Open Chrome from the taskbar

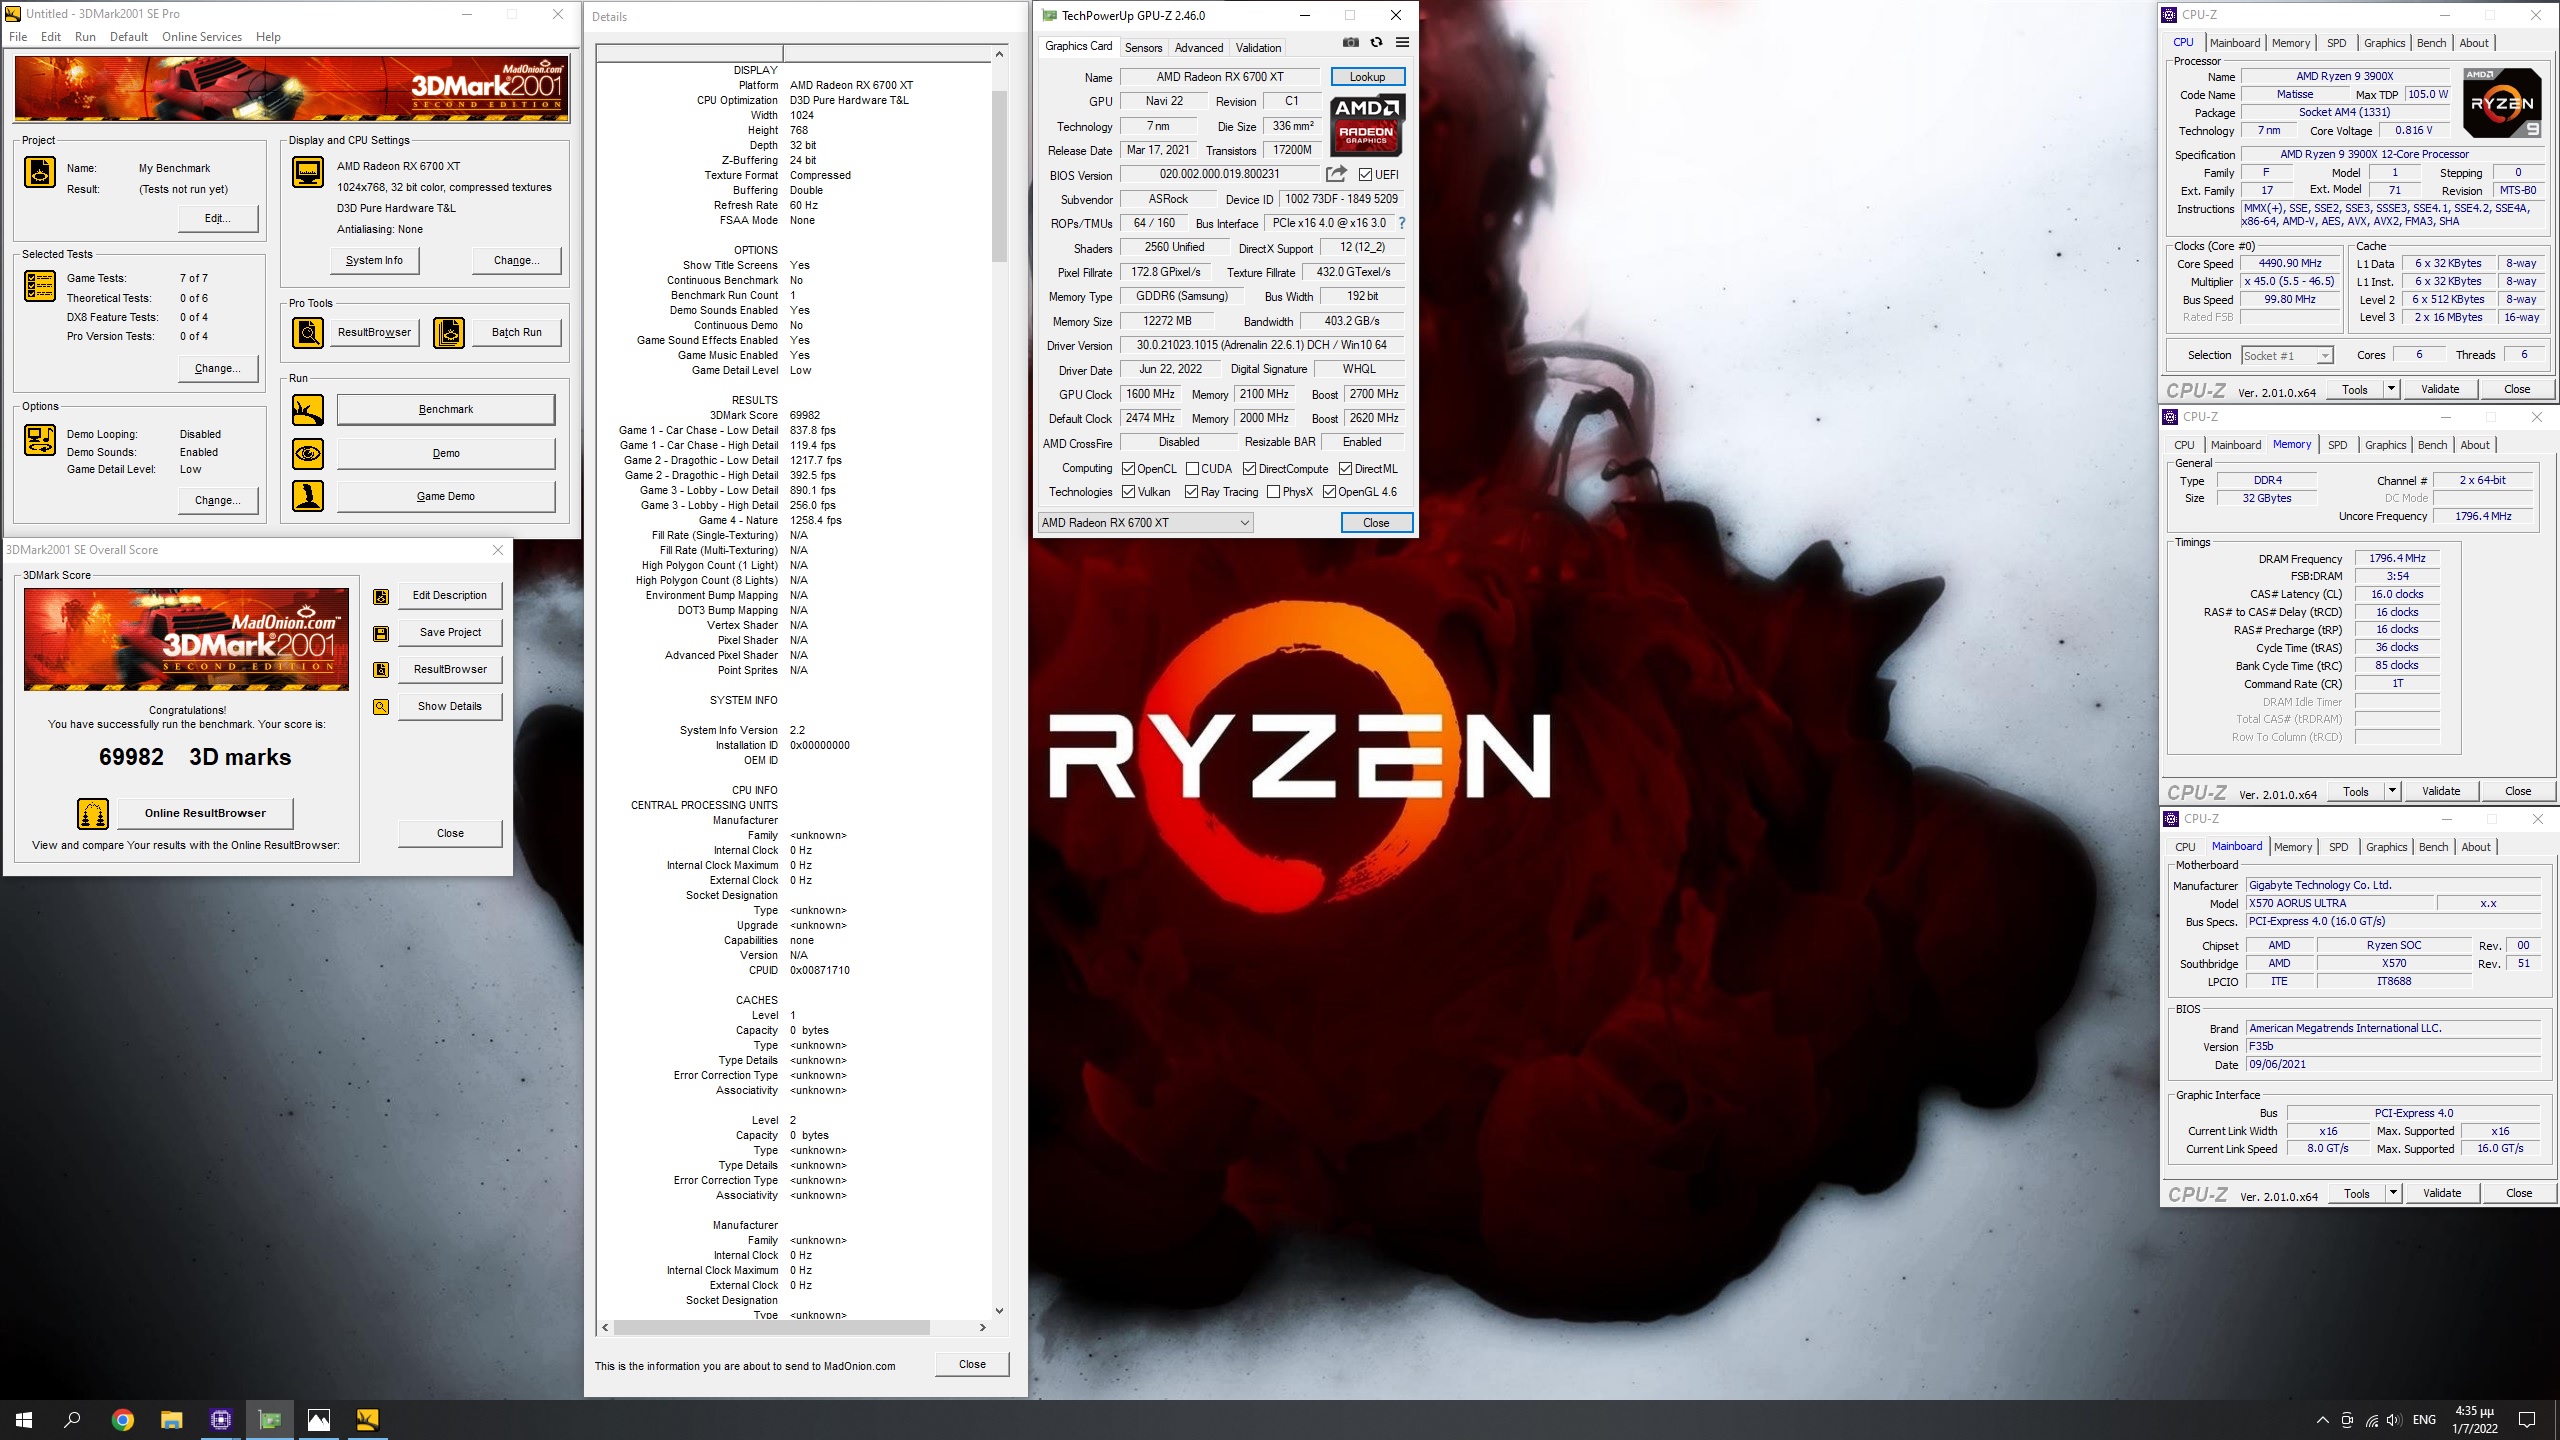pos(123,1420)
